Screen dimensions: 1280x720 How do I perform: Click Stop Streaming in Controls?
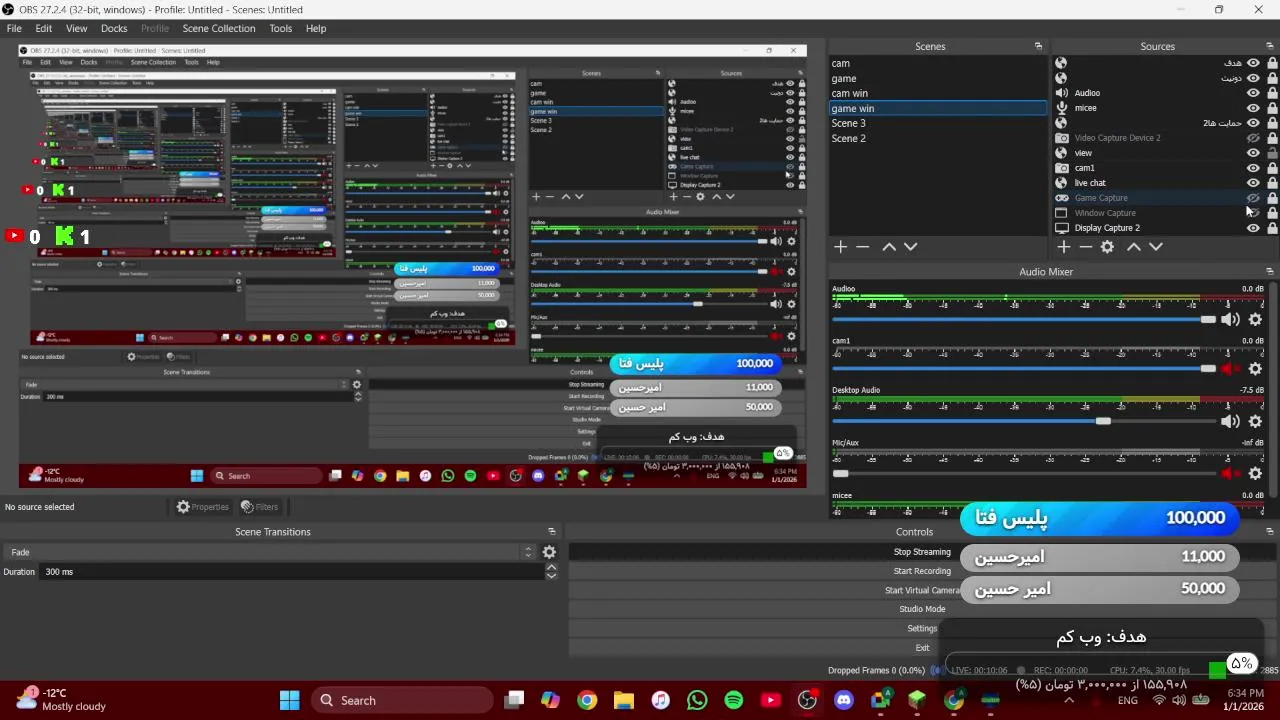(922, 552)
